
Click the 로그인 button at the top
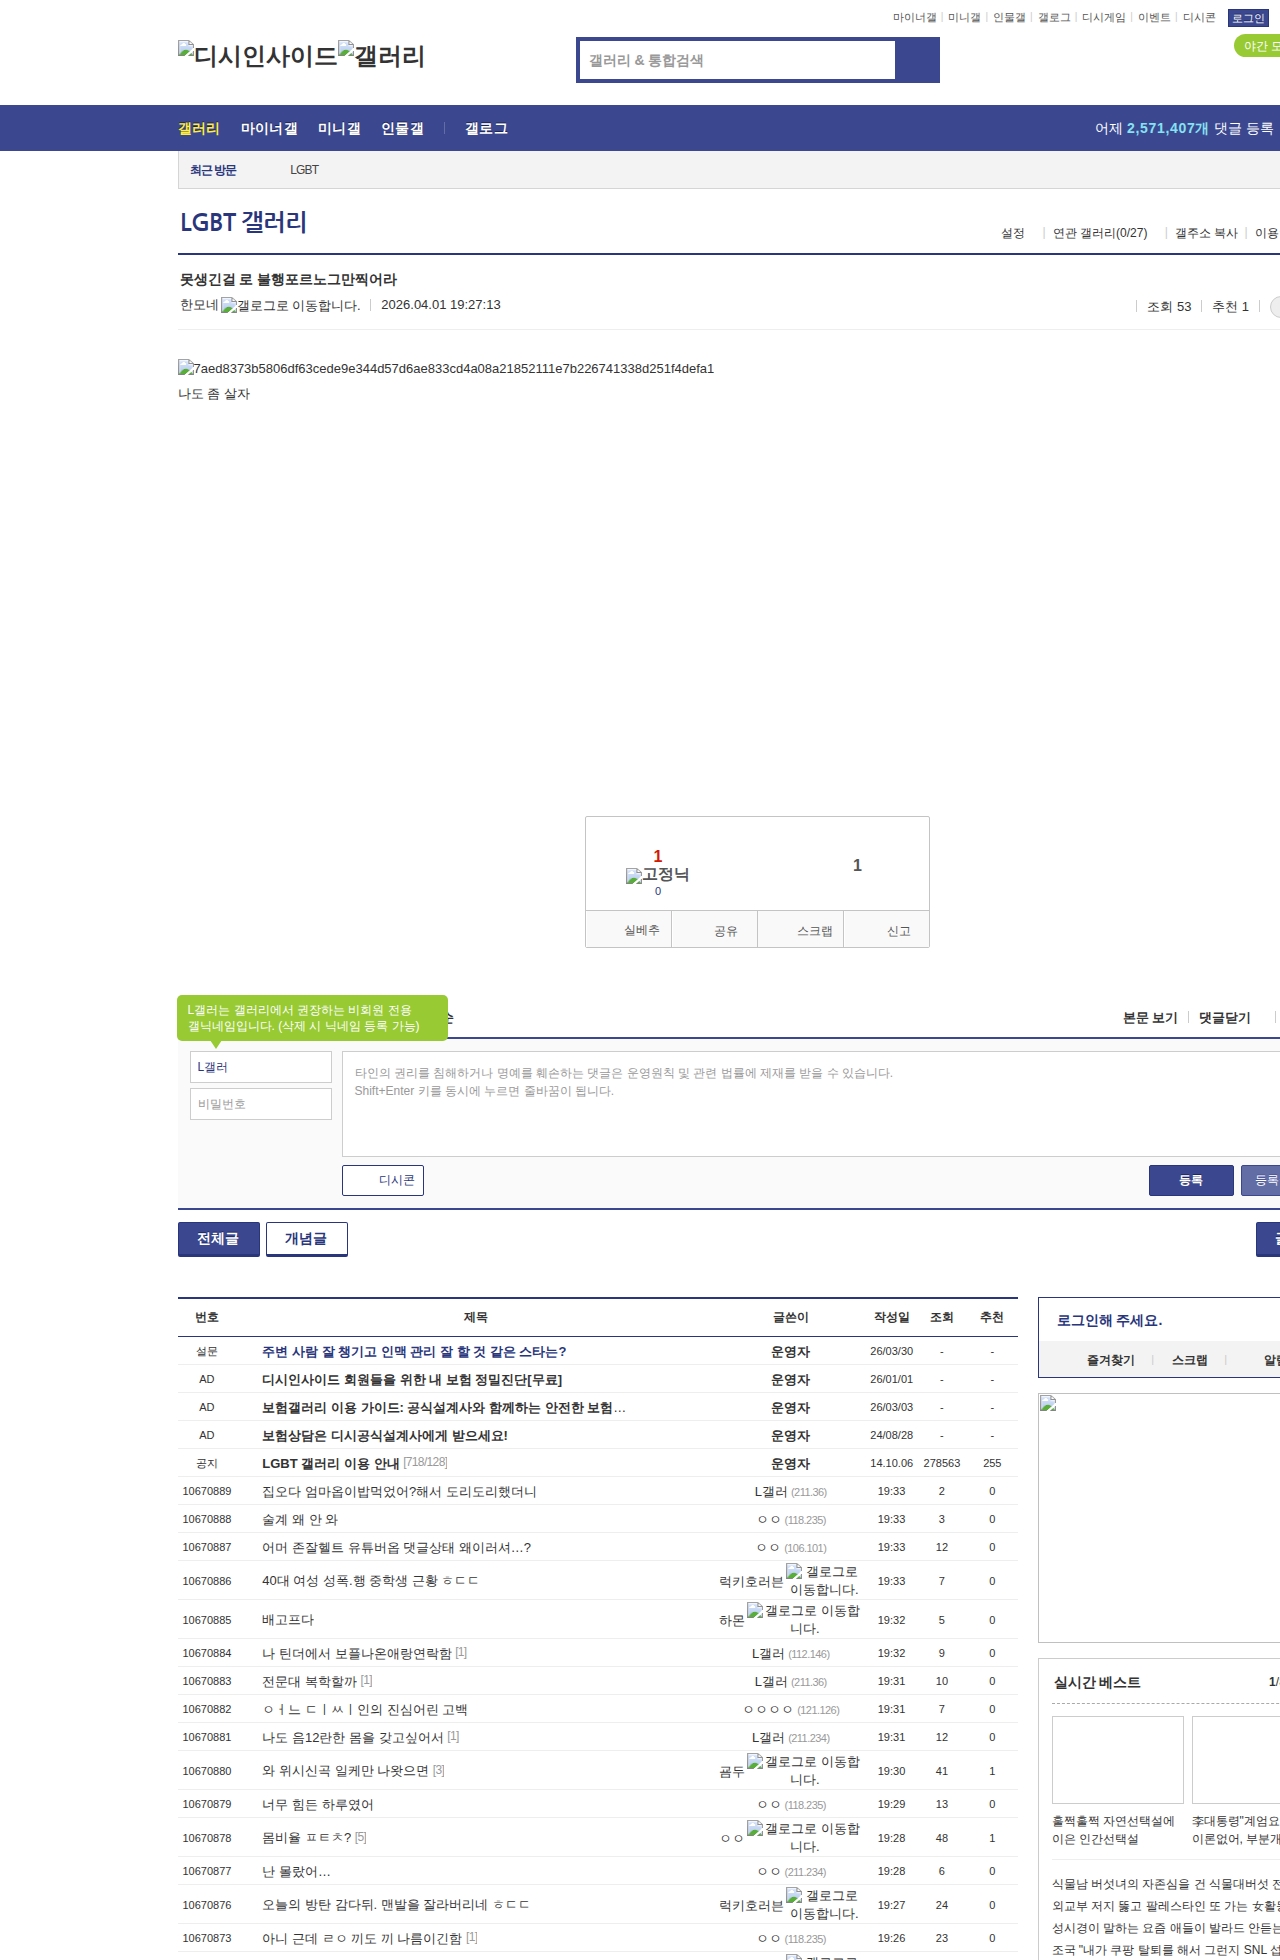click(x=1248, y=18)
